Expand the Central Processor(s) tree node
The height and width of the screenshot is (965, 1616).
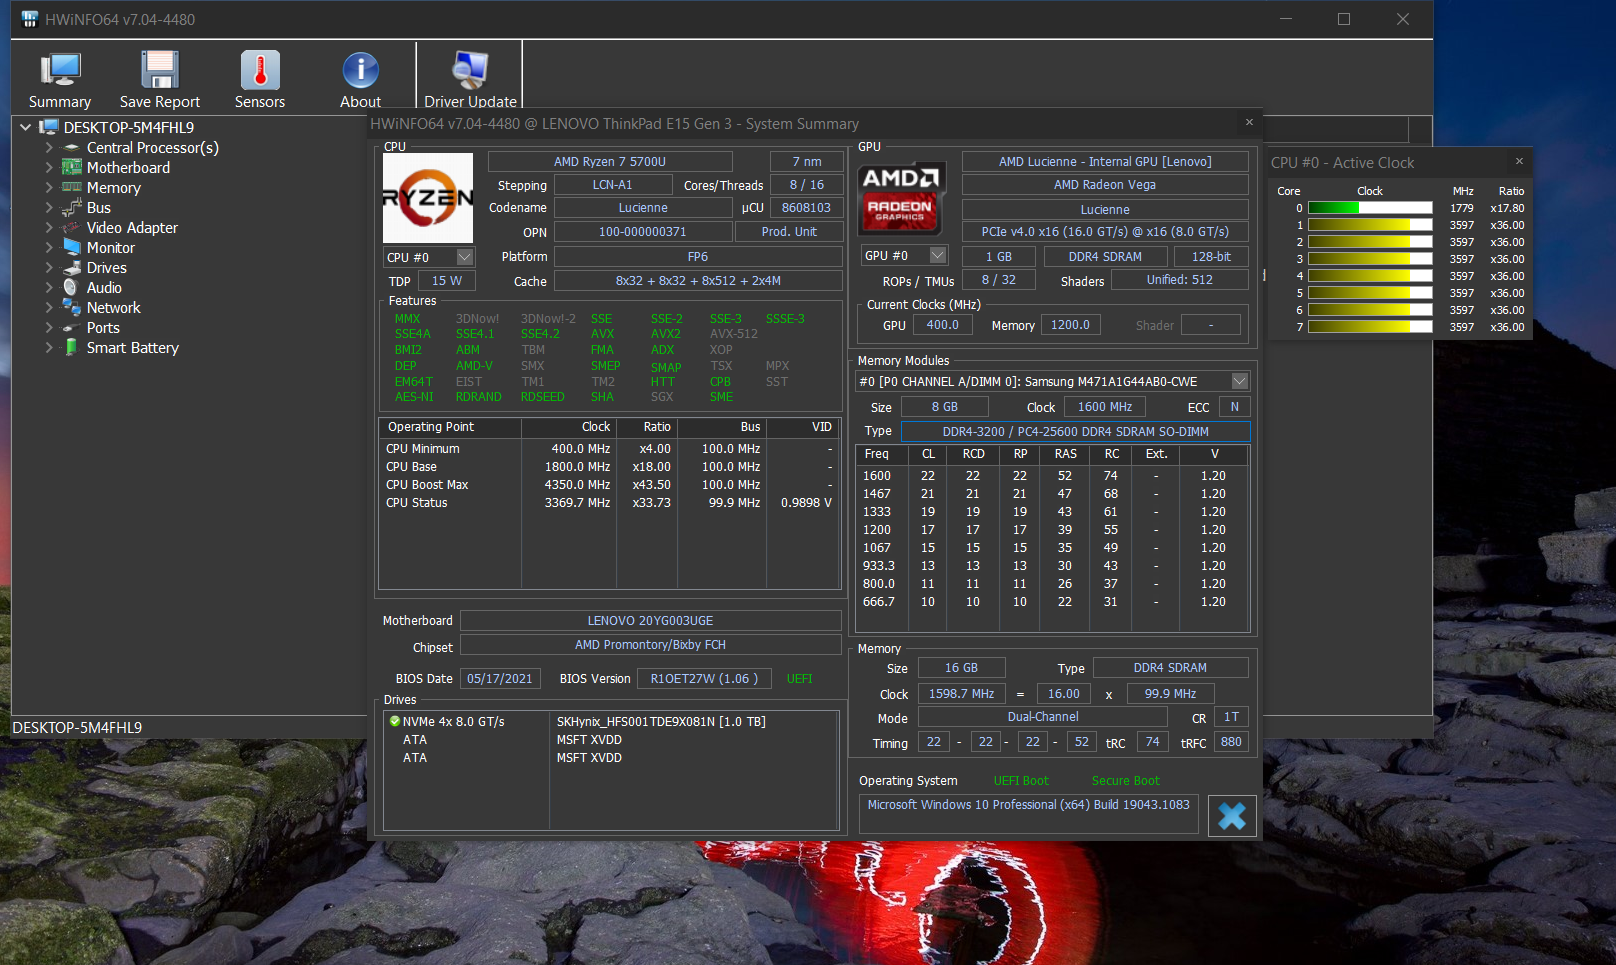[x=49, y=148]
